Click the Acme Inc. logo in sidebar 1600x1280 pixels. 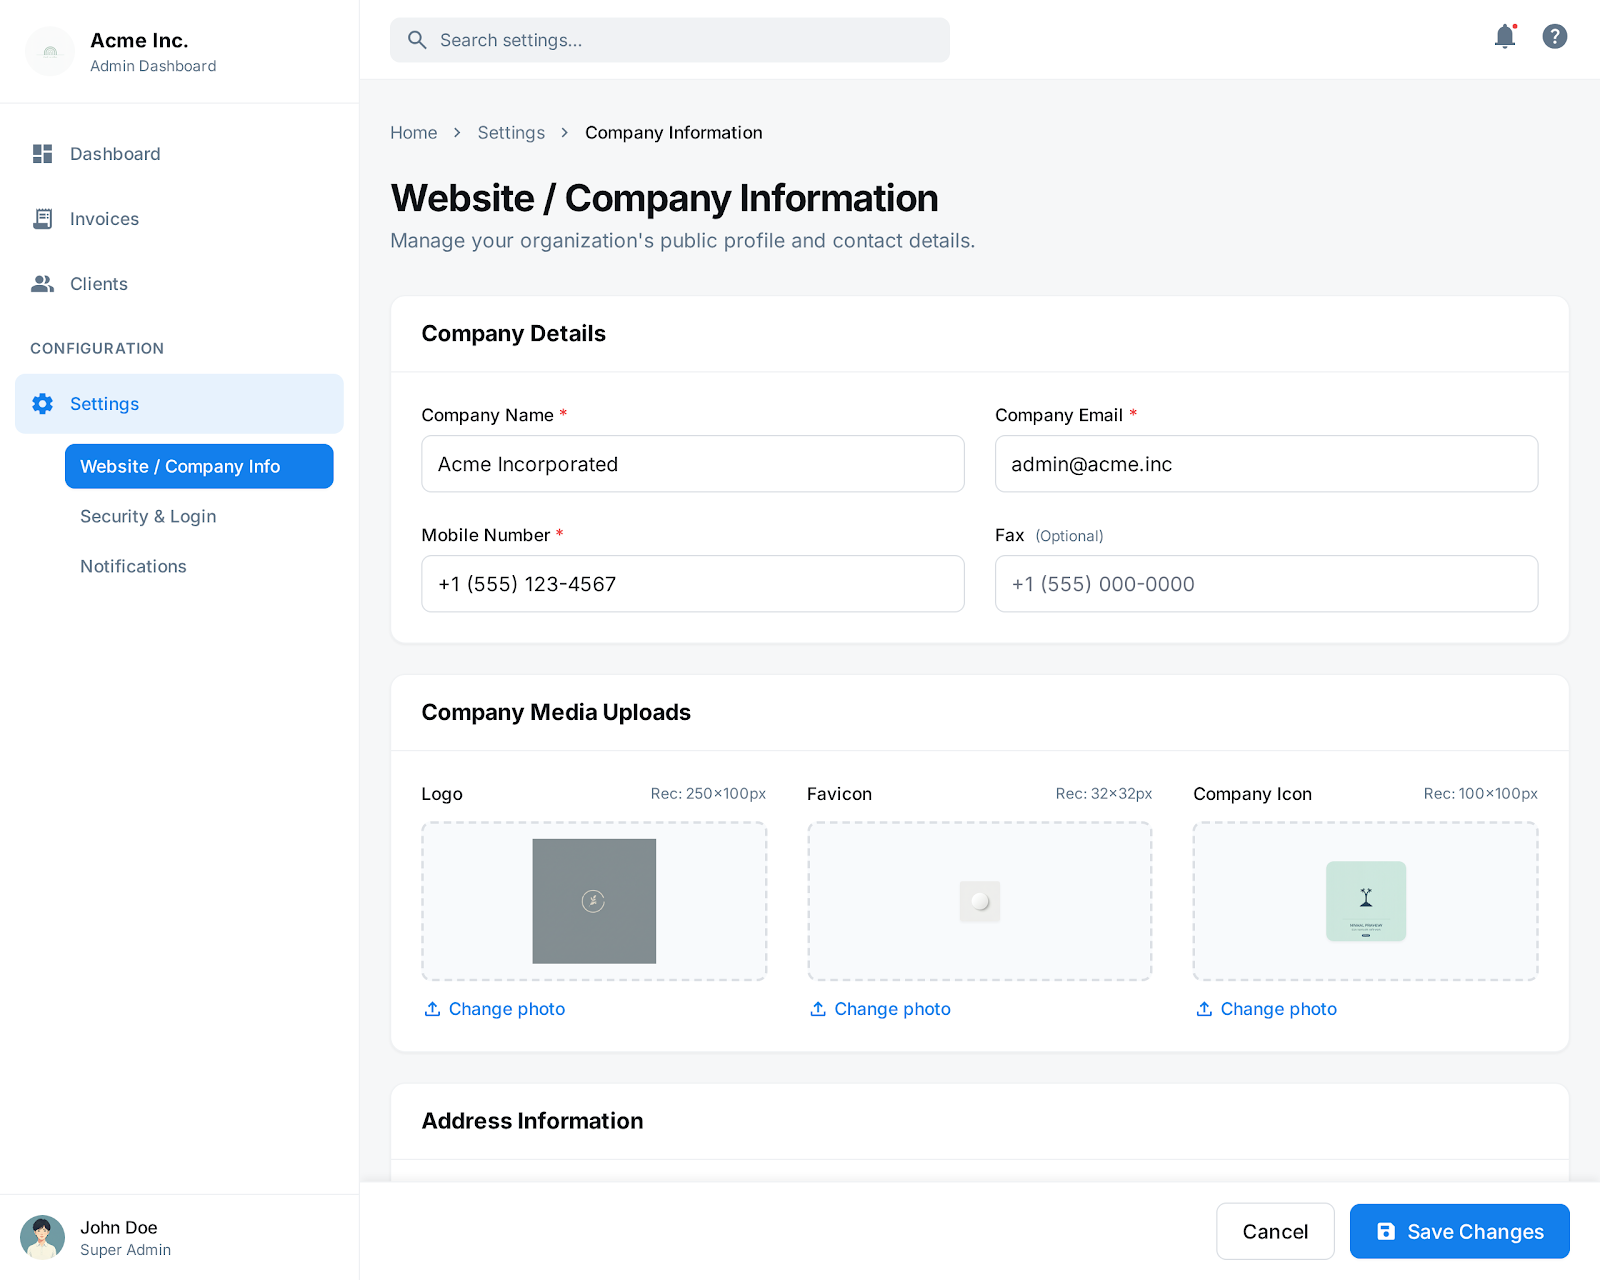pyautogui.click(x=50, y=52)
